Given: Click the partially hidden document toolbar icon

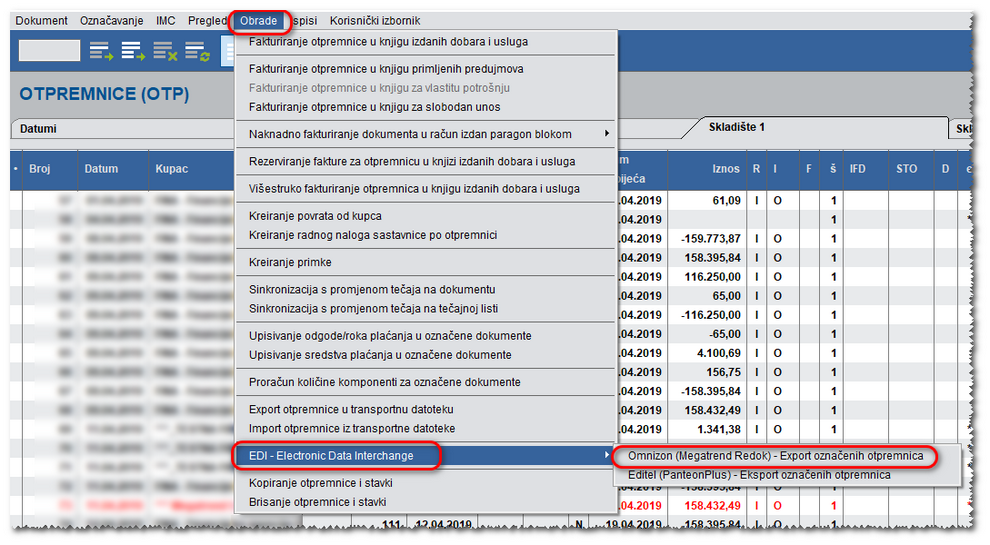Looking at the screenshot, I should pos(227,50).
